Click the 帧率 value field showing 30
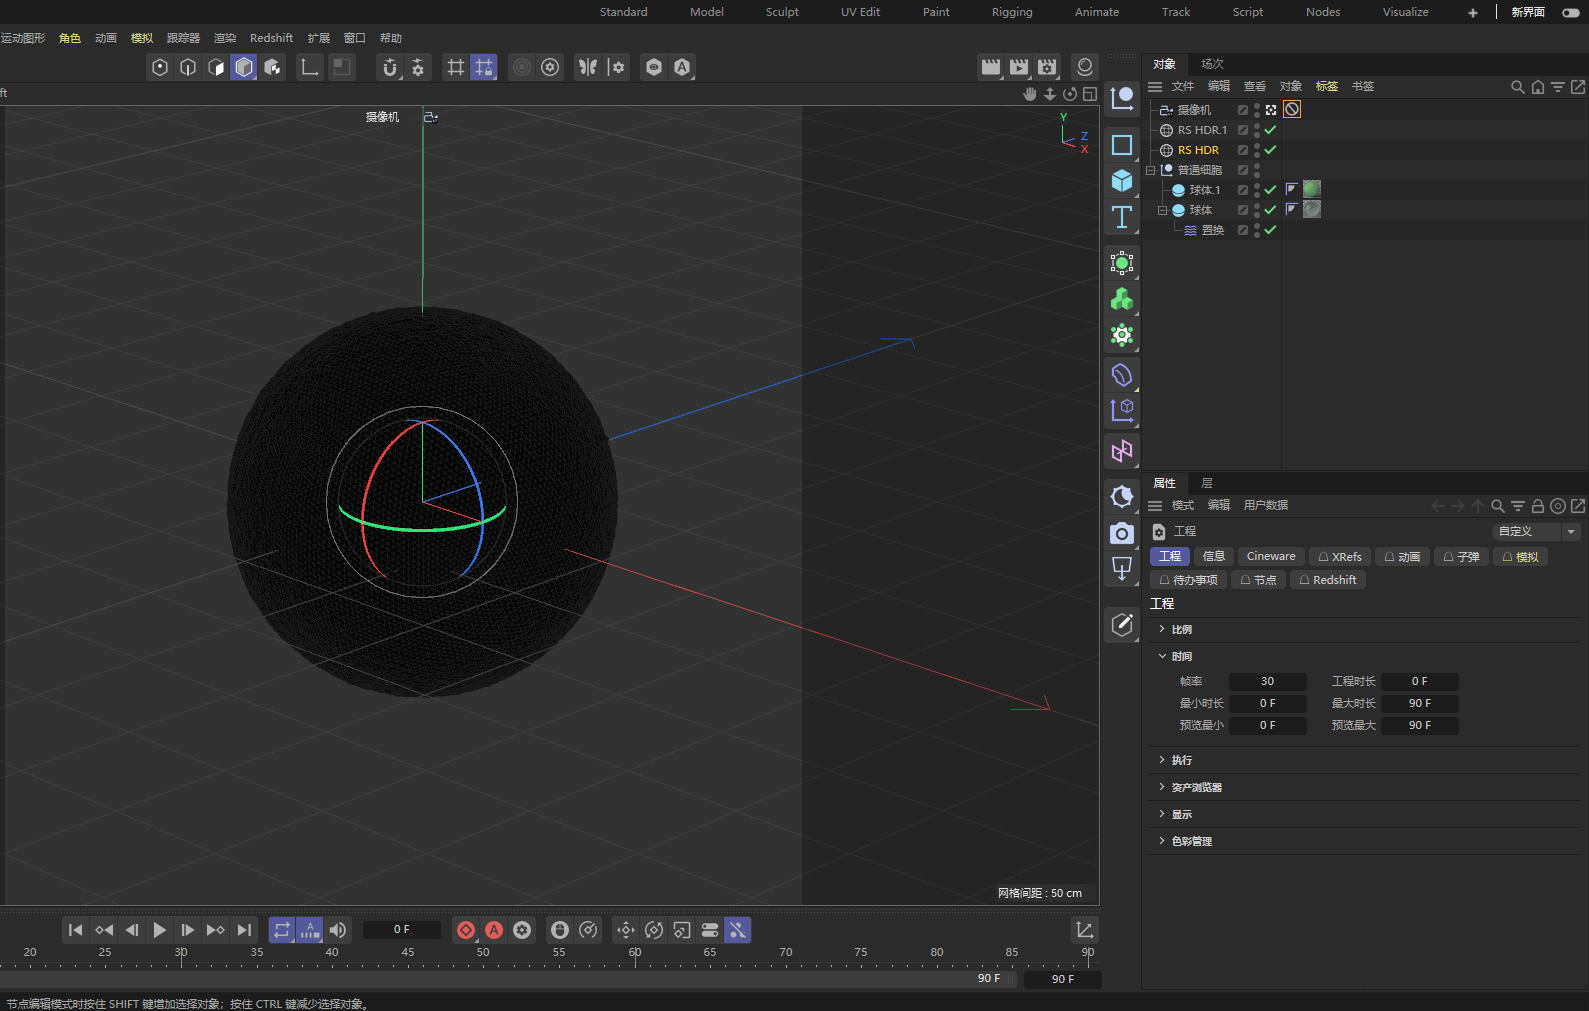The height and width of the screenshot is (1011, 1589). 1267,682
